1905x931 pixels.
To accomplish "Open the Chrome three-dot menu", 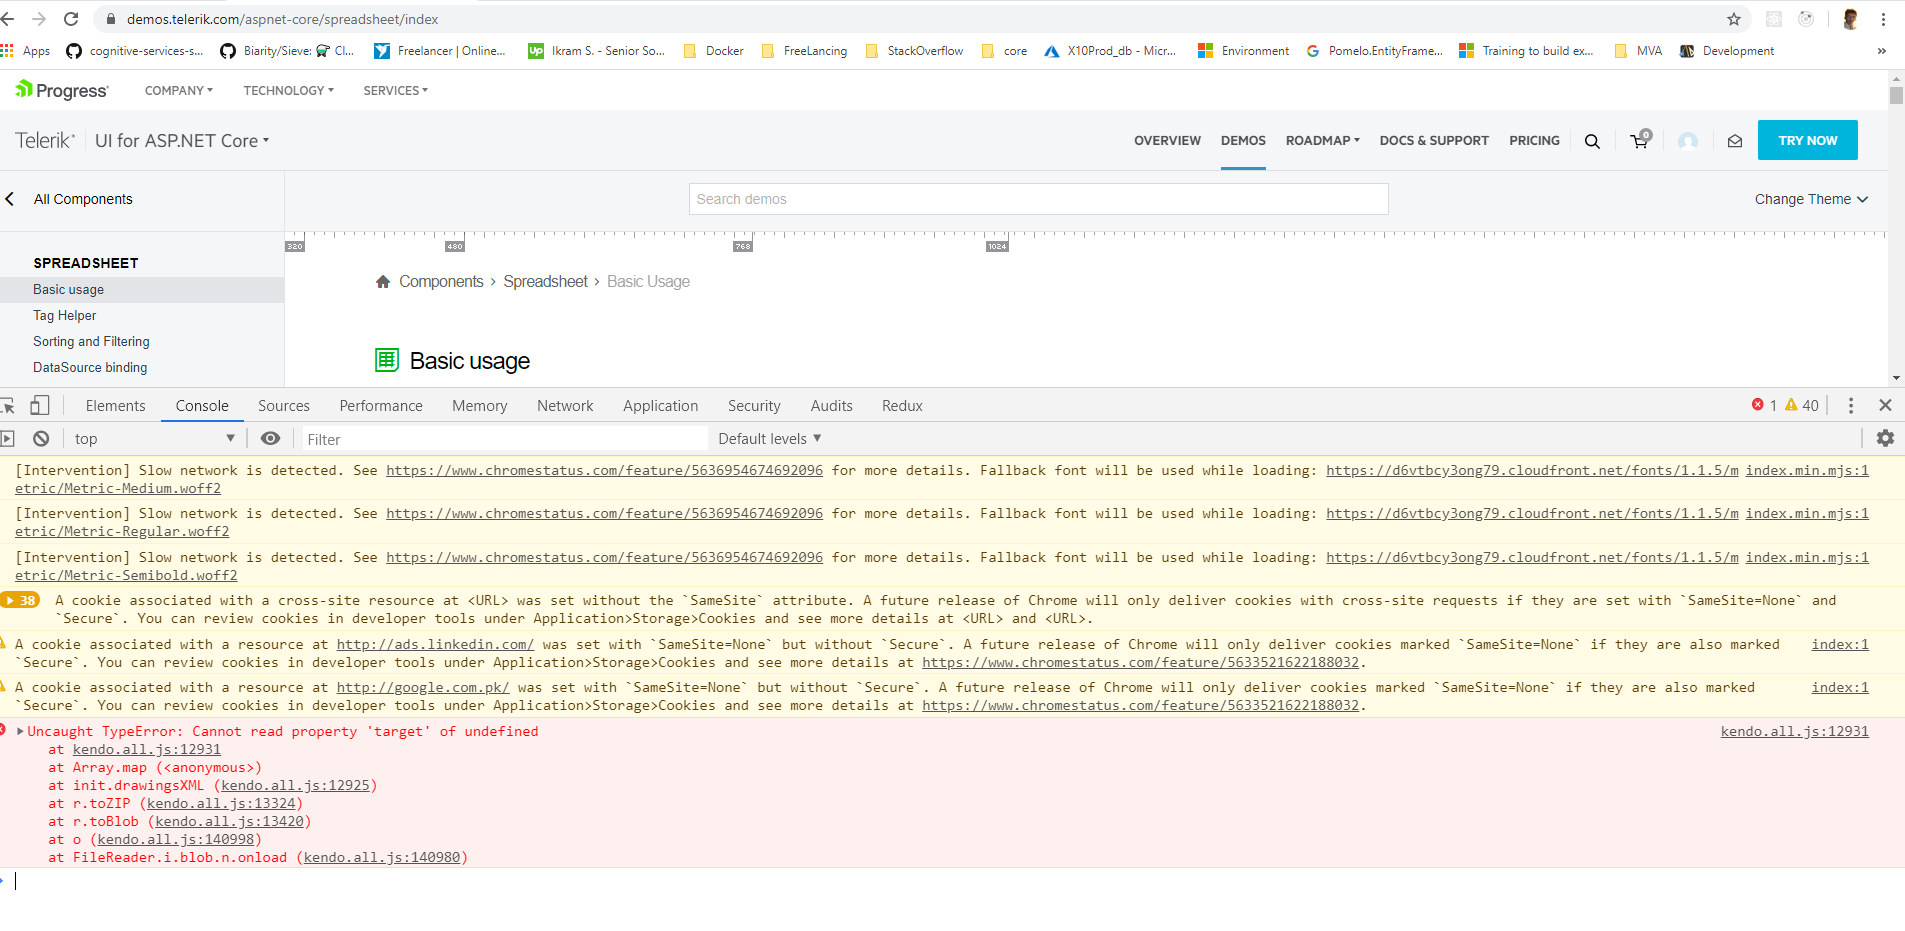I will [1883, 19].
